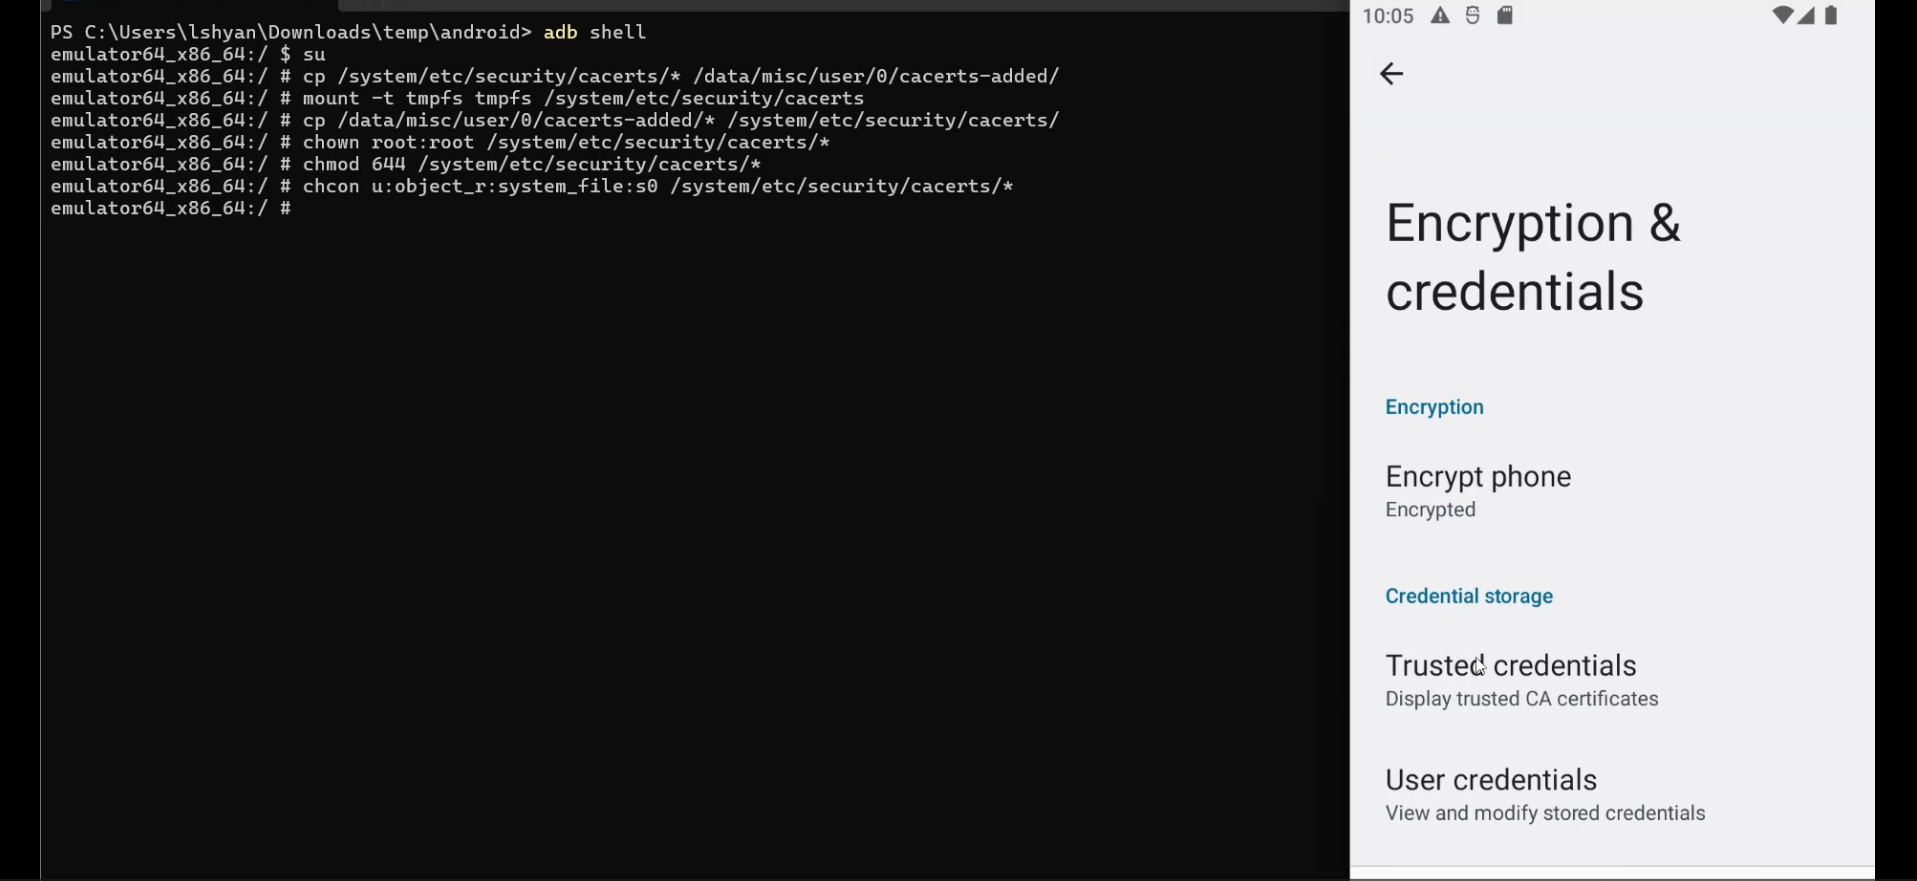
Task: Tap the cellular signal icon
Action: tap(1807, 15)
